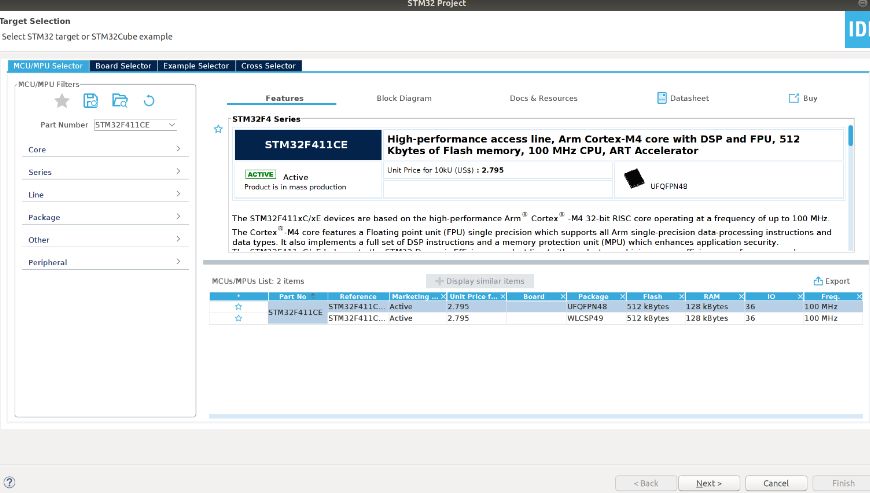Hide the Flash column via X
Image resolution: width=870 pixels, height=493 pixels.
click(681, 297)
